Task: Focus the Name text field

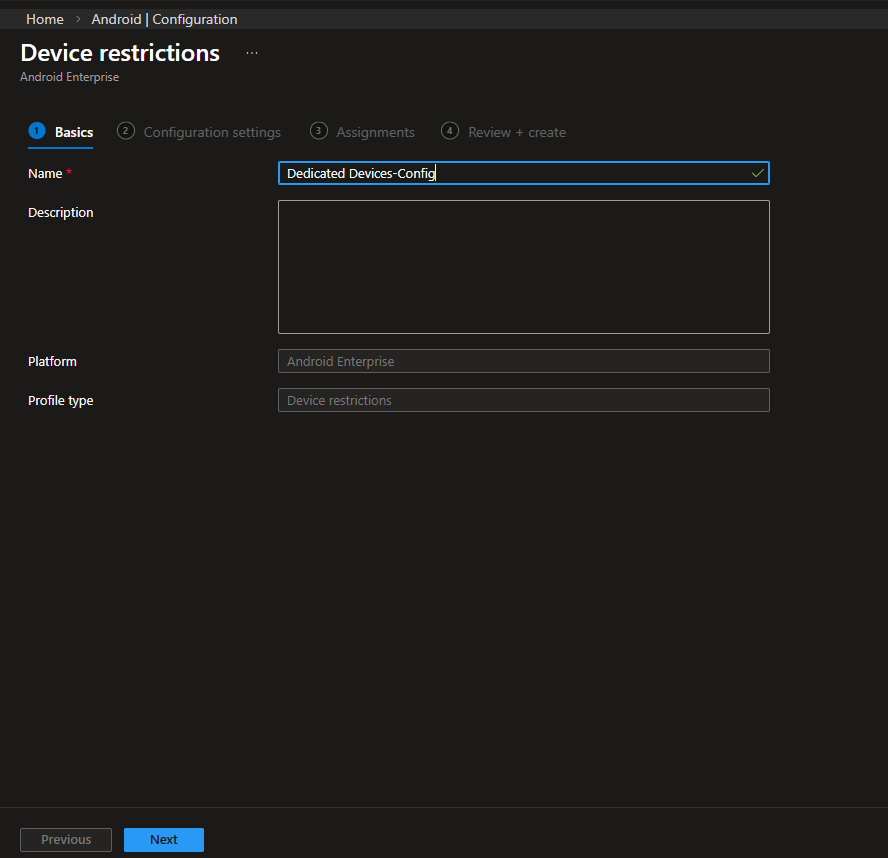Action: [510, 174]
